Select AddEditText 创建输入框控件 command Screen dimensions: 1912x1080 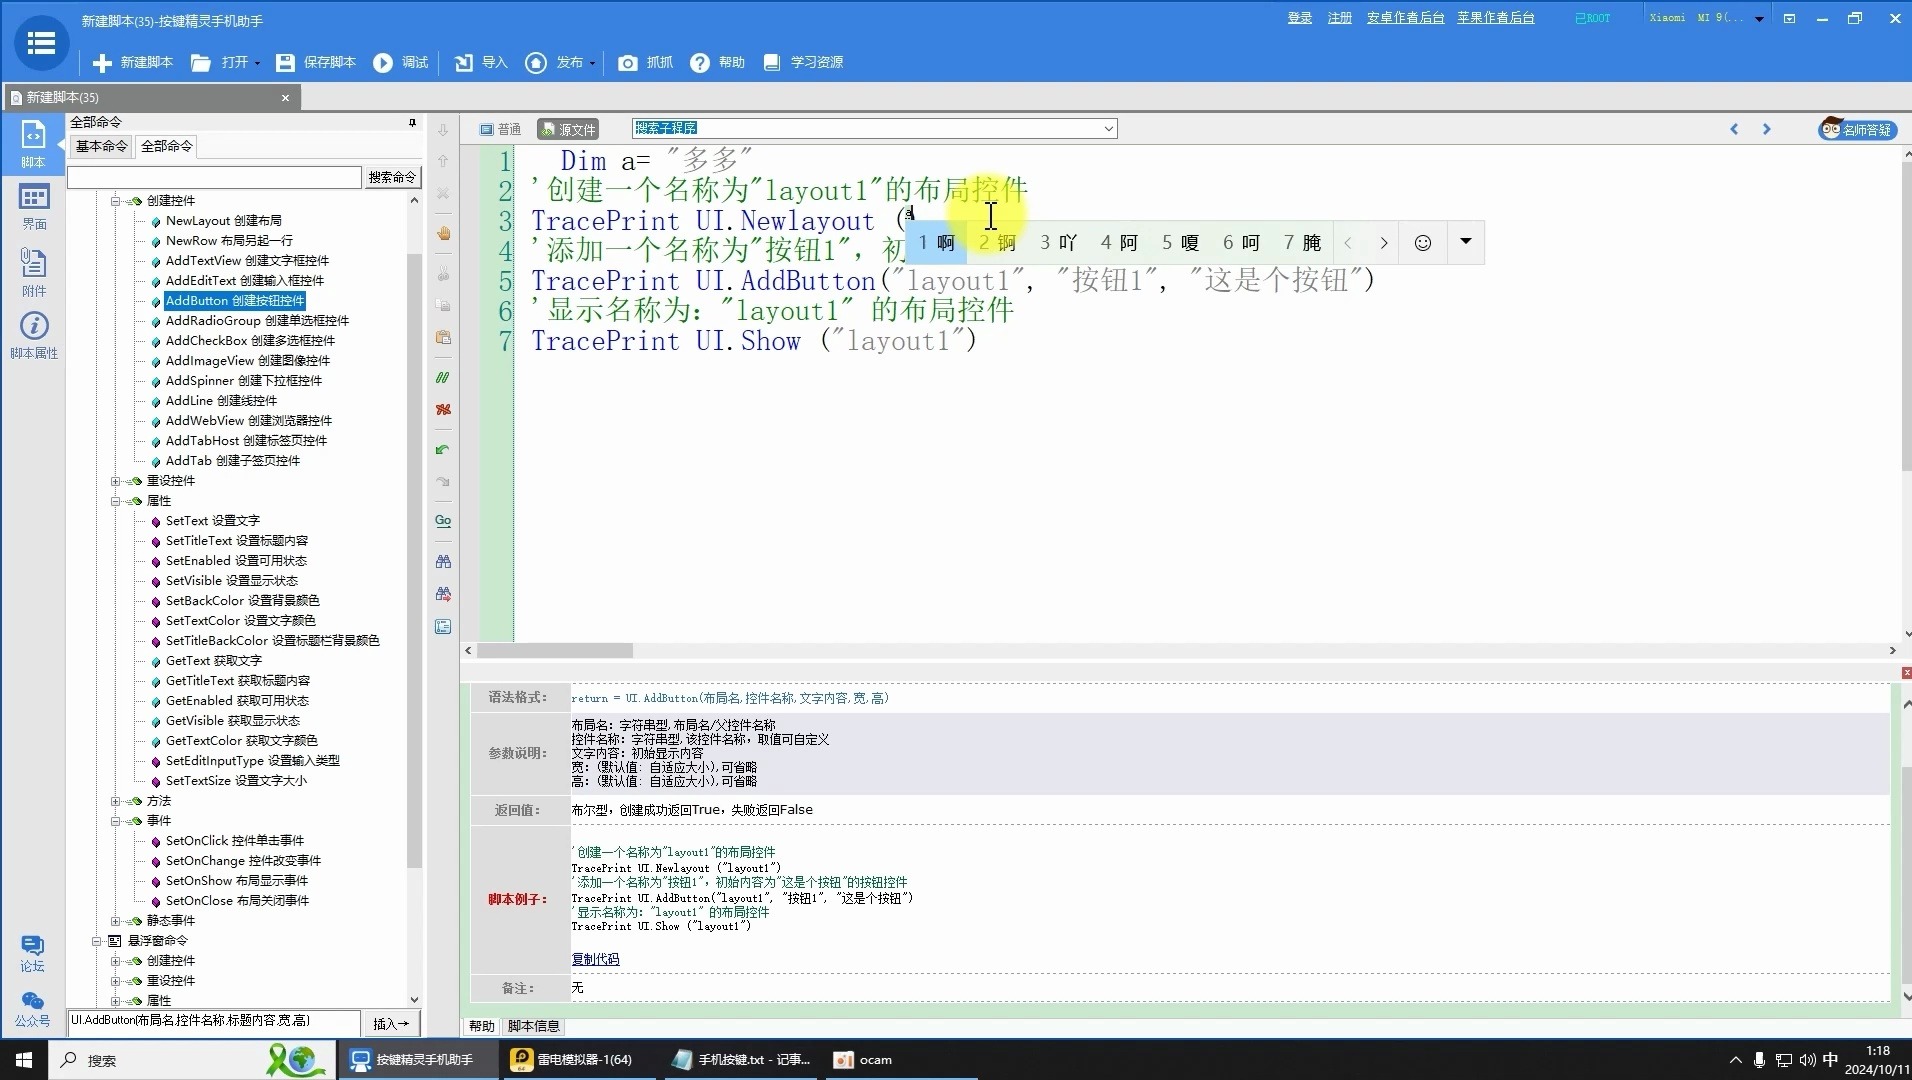click(x=244, y=281)
